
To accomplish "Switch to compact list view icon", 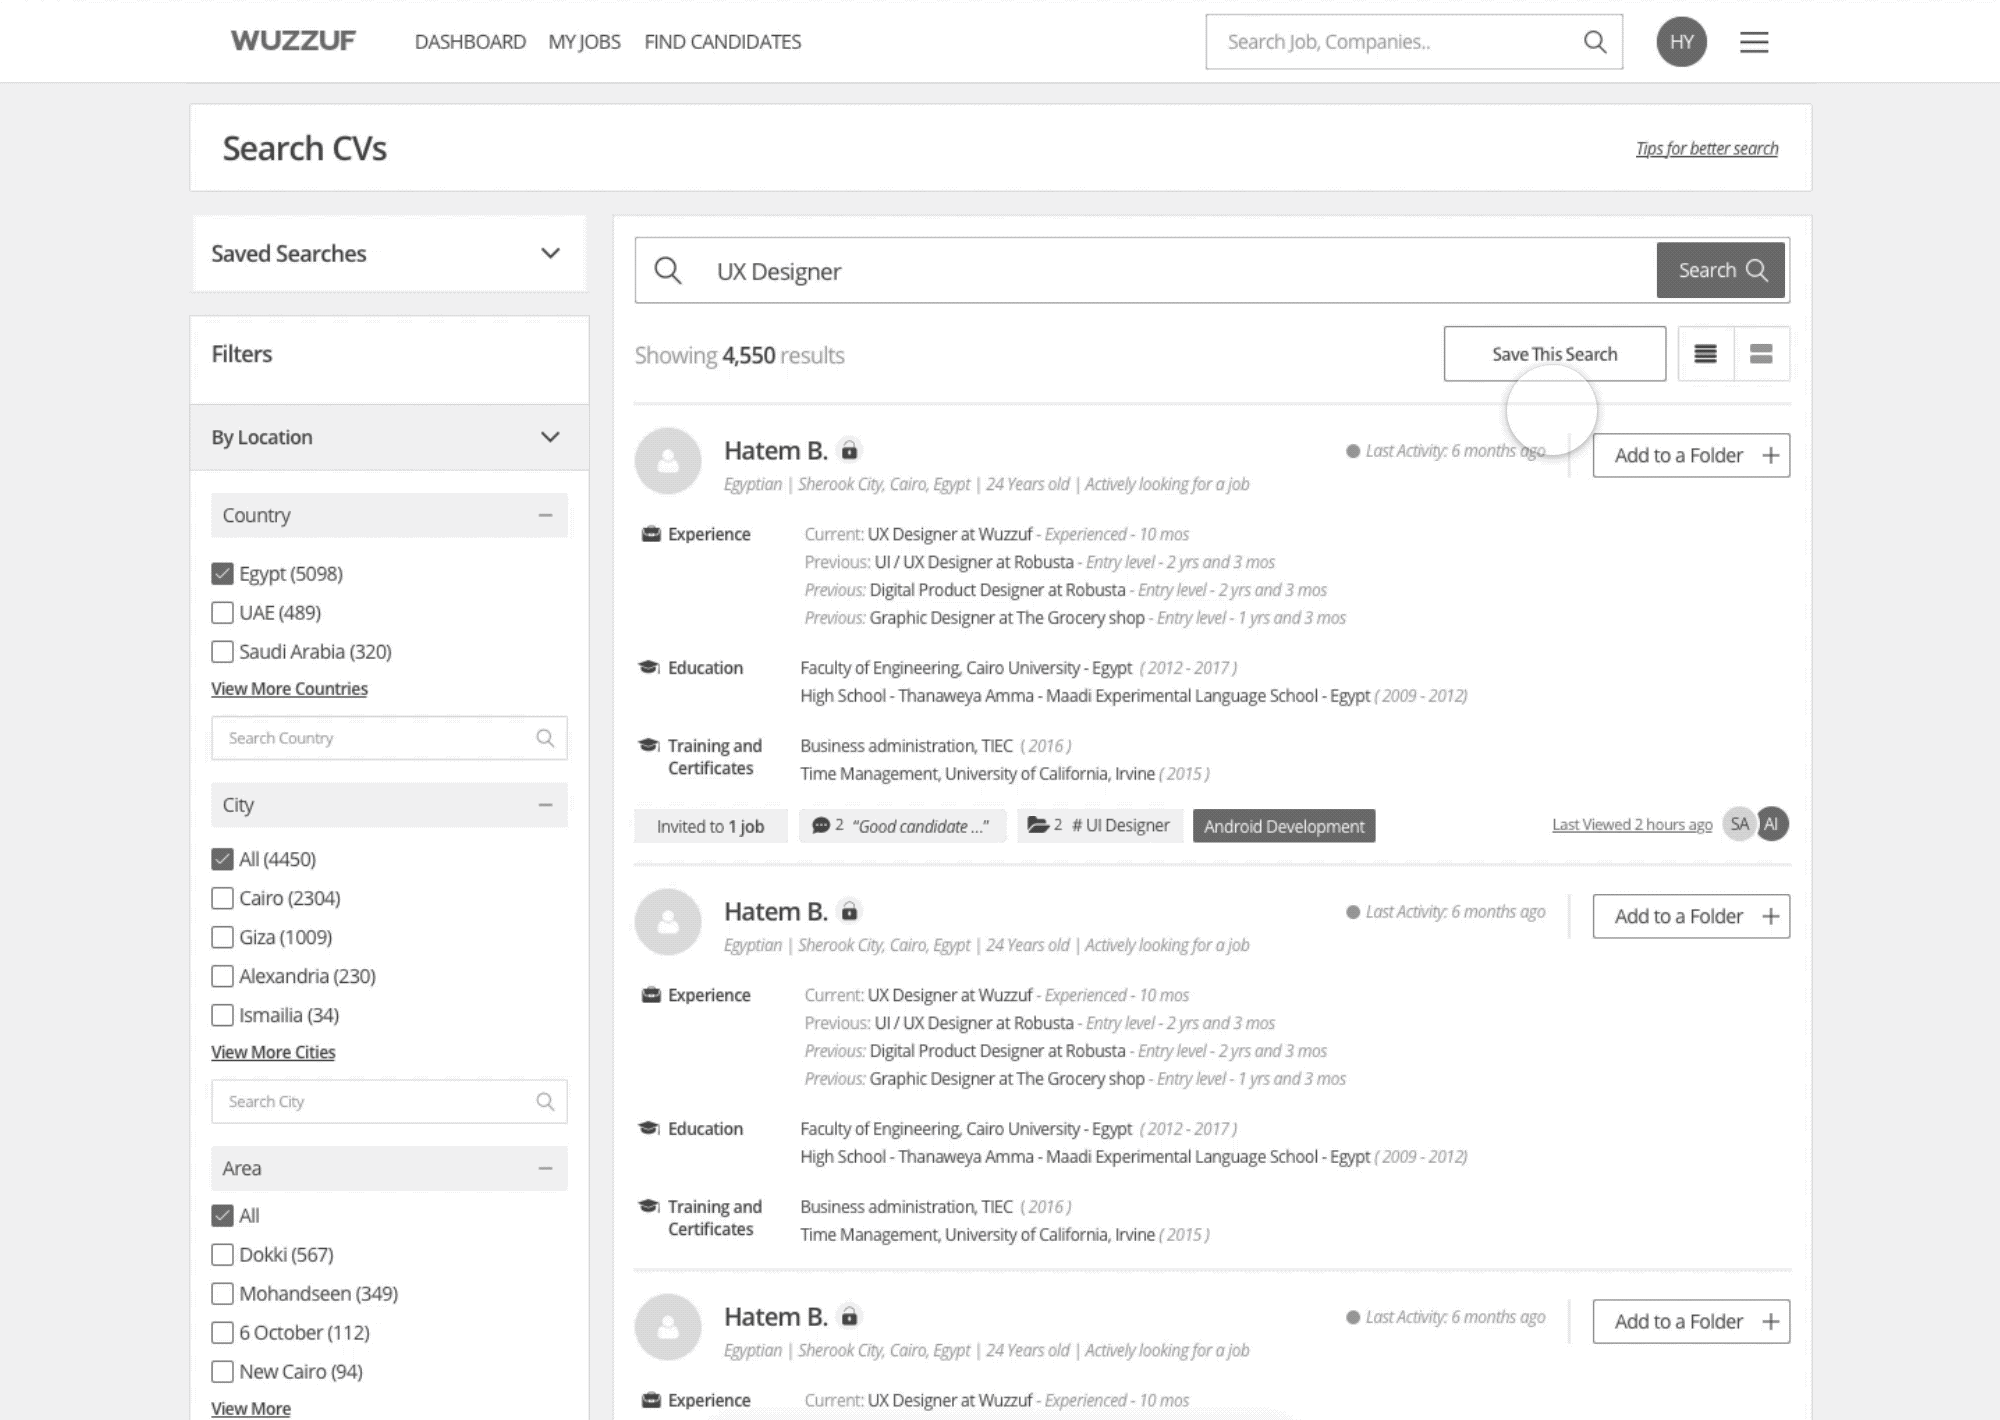I will pos(1705,354).
